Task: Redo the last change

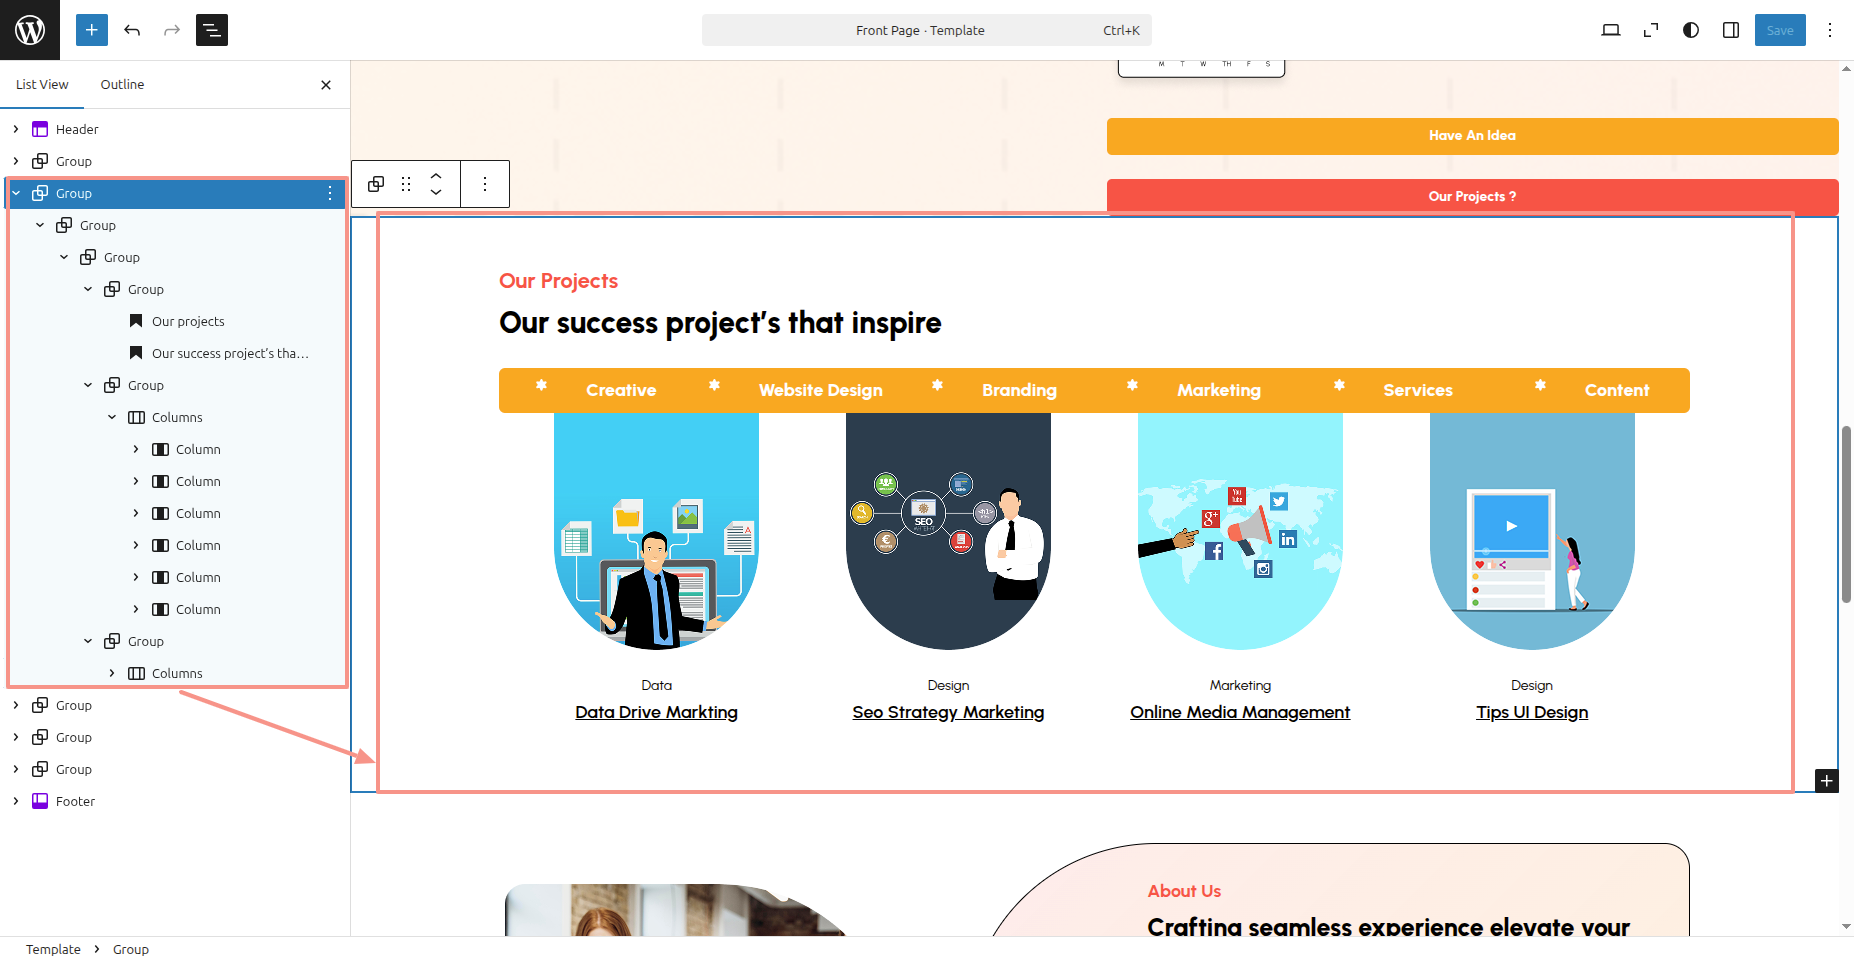Action: point(172,30)
